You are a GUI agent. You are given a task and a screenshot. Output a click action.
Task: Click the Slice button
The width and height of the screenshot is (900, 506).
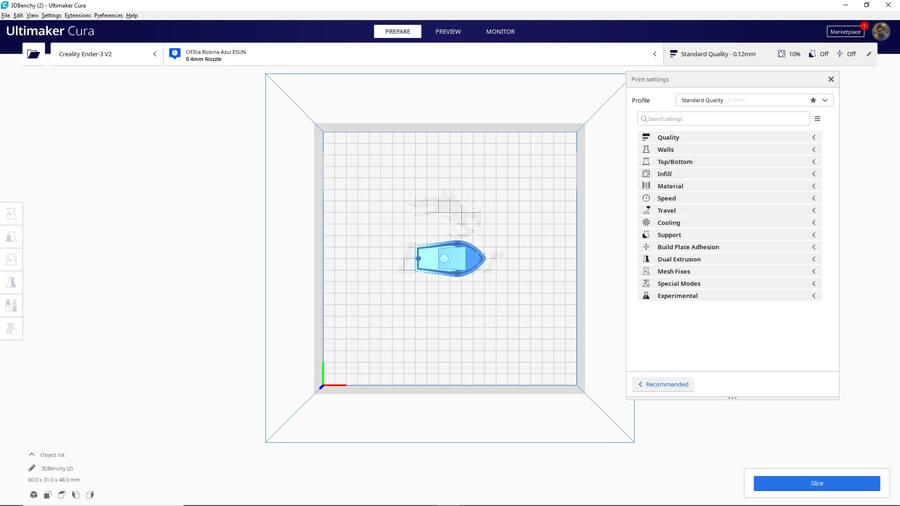(816, 483)
